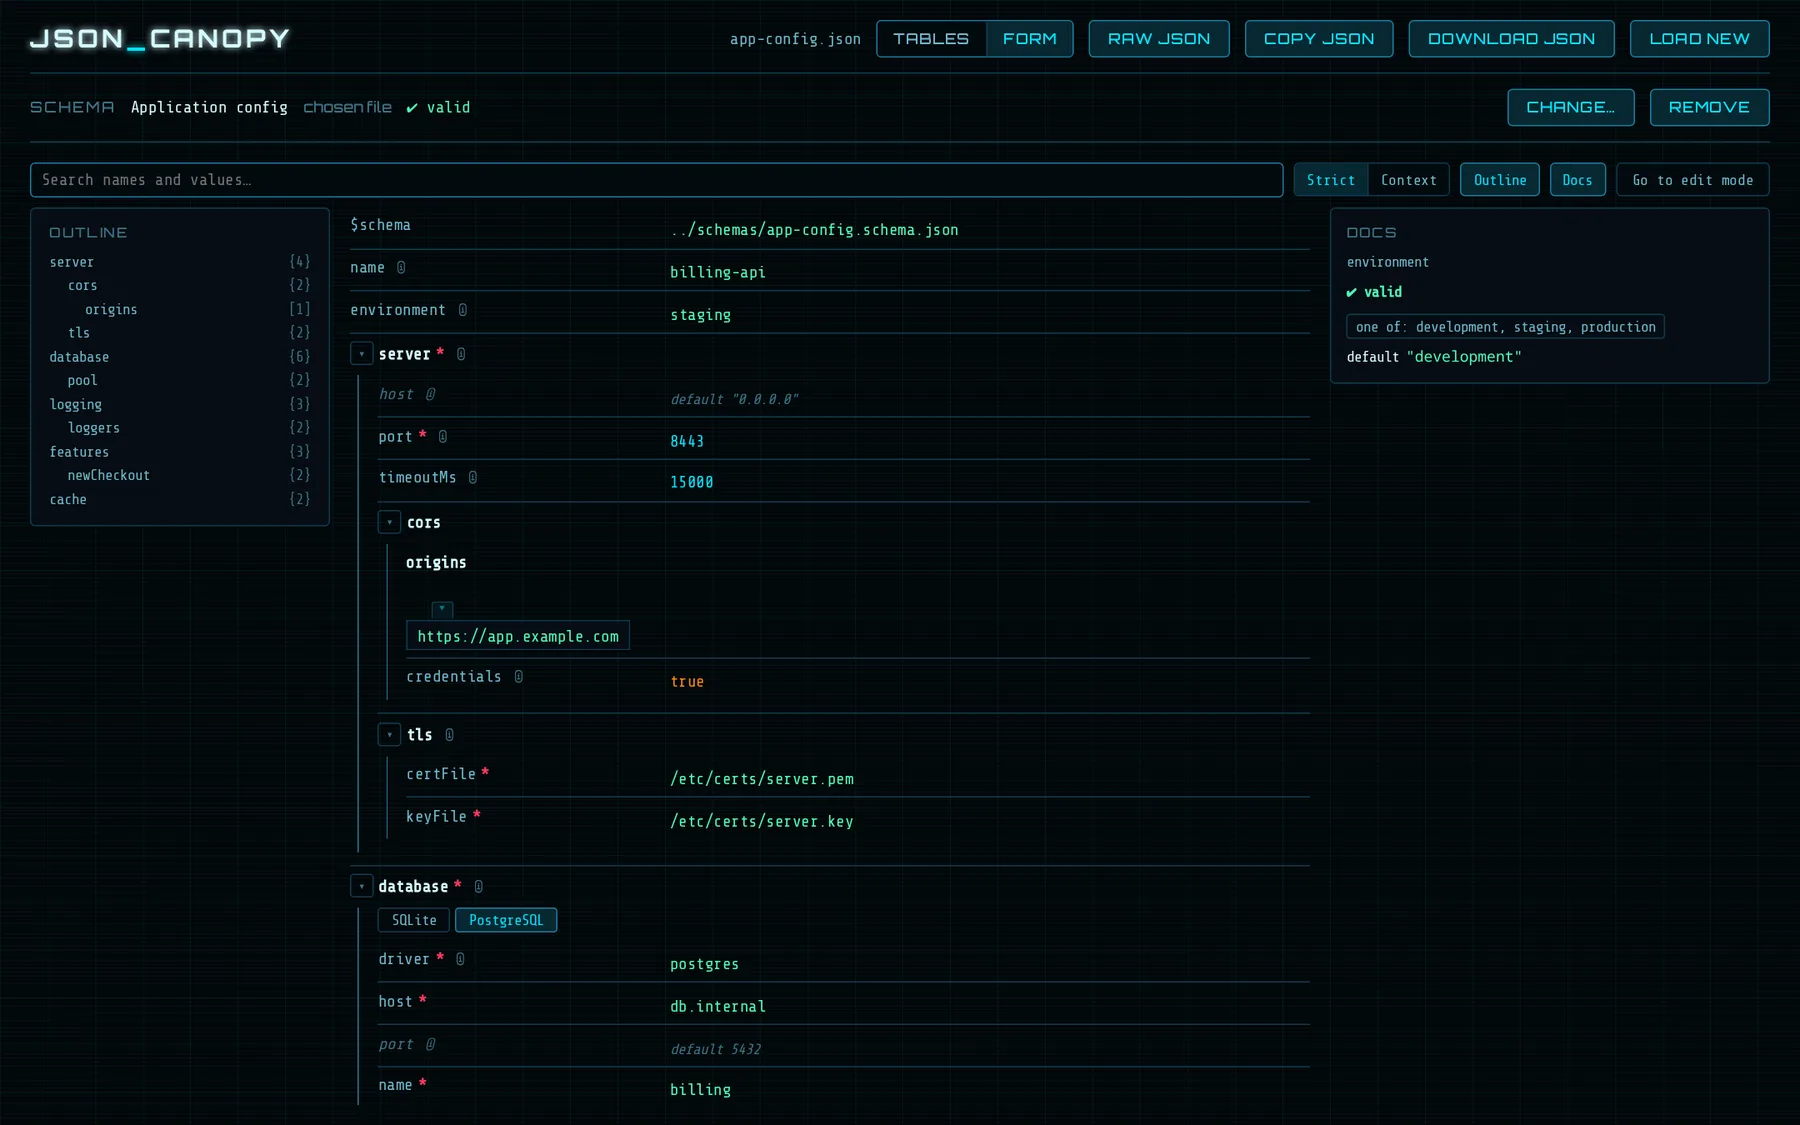This screenshot has height=1125, width=1800.
Task: Click the 8443 port value
Action: point(687,442)
